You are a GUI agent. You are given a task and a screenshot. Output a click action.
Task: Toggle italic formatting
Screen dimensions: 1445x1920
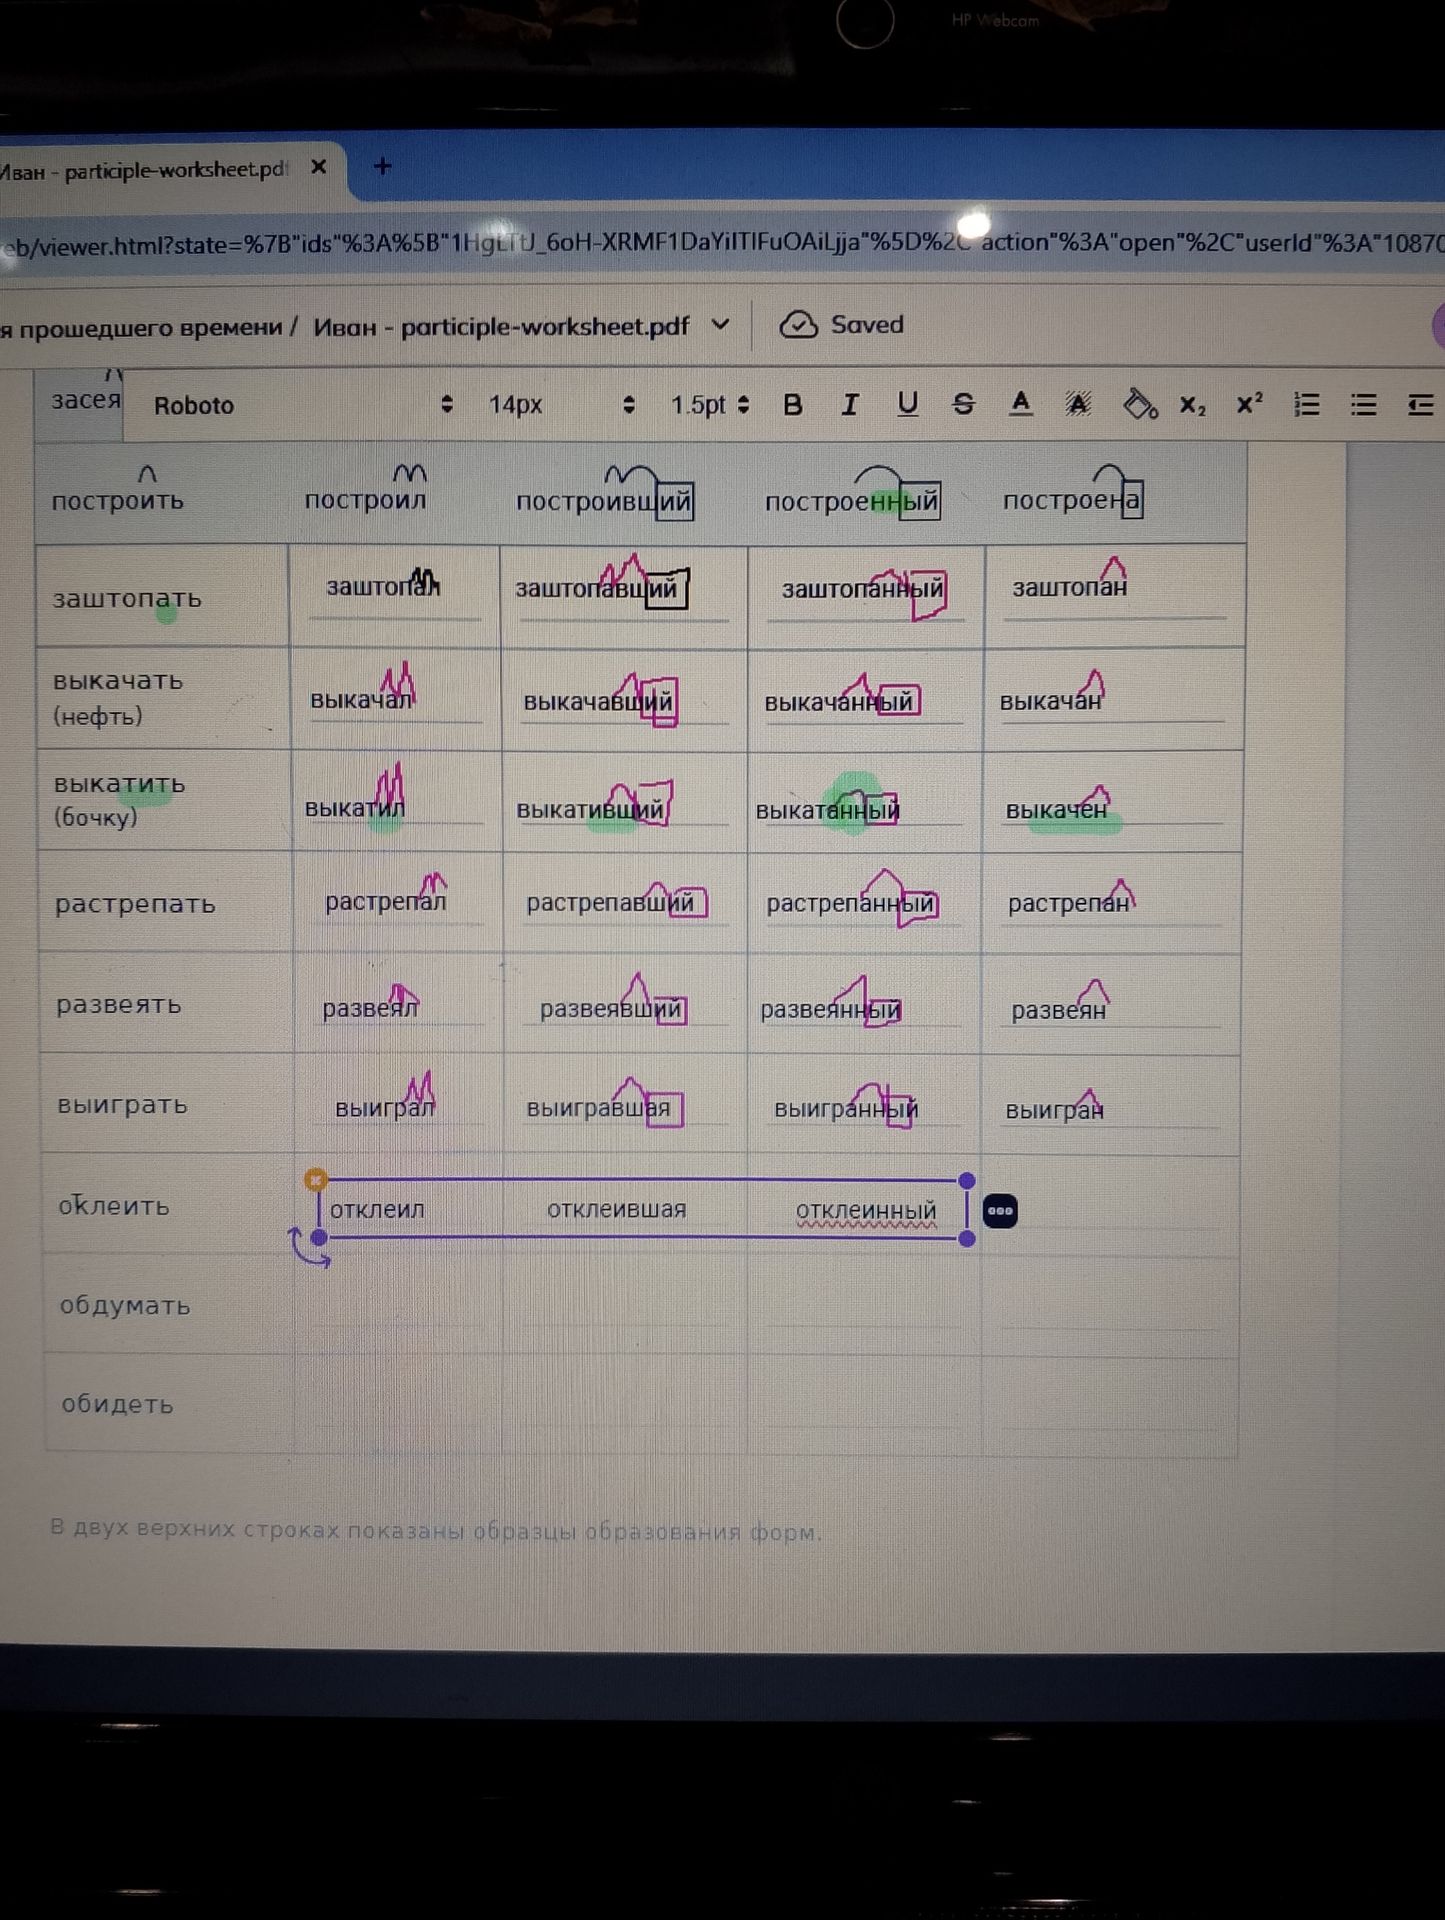[x=850, y=405]
